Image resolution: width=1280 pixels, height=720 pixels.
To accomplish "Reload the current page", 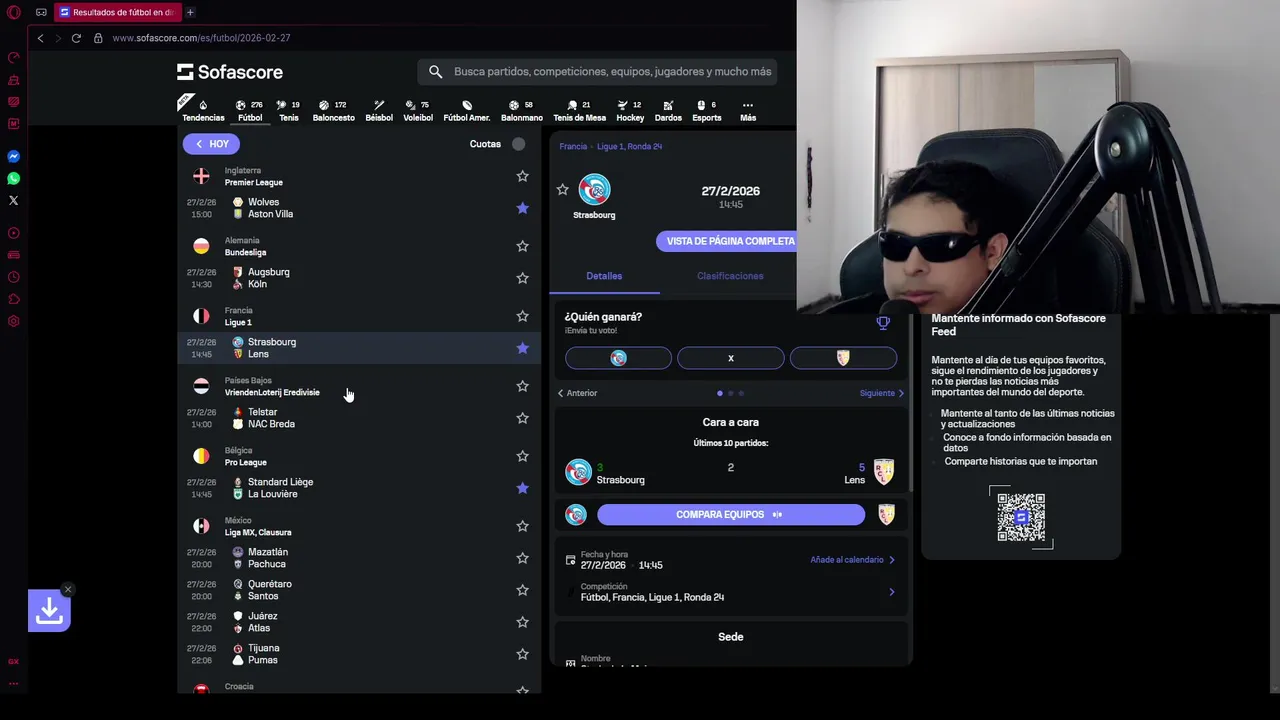I will pos(76,38).
